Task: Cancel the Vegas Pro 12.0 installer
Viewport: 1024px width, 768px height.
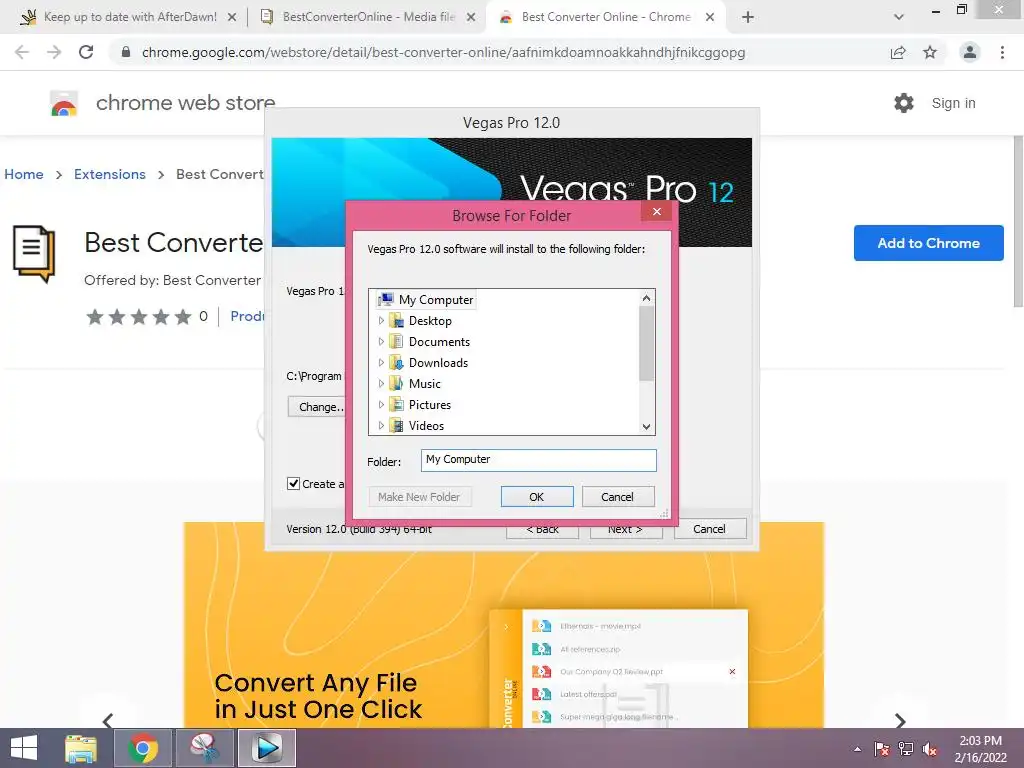Action: (x=709, y=529)
